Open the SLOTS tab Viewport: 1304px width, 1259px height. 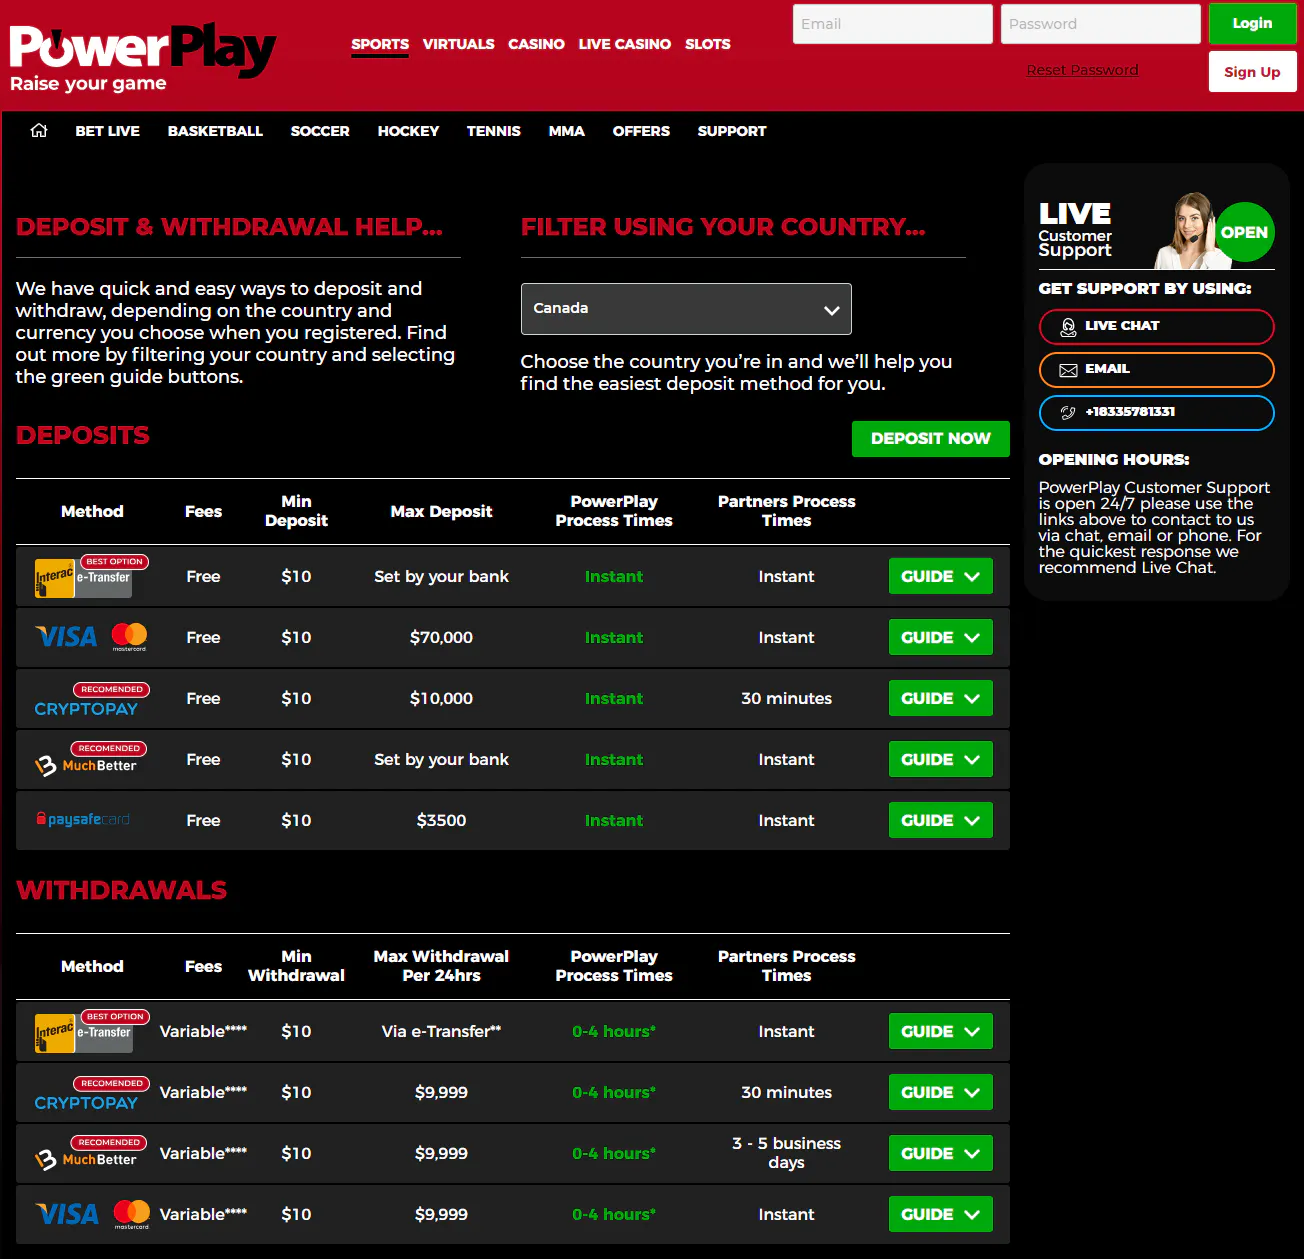[708, 44]
